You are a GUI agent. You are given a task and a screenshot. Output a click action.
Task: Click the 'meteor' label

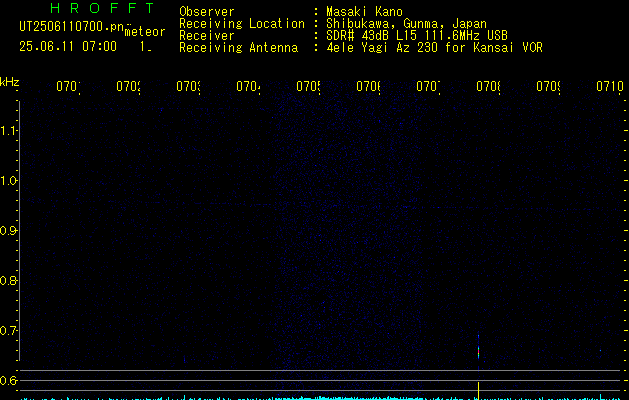[x=145, y=32]
